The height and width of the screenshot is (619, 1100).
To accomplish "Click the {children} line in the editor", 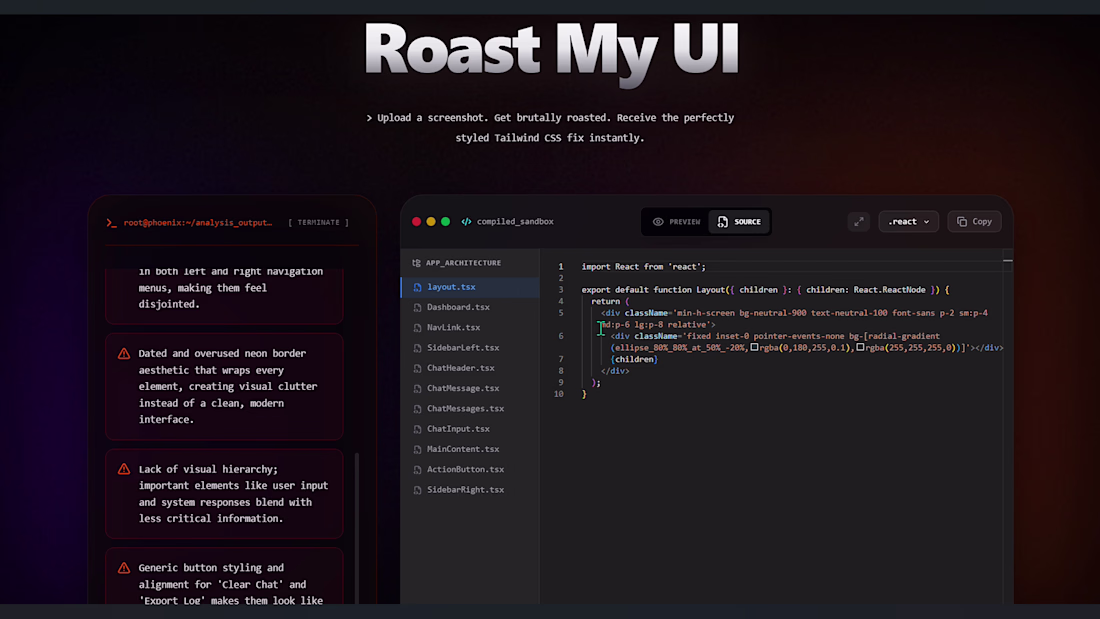I will (634, 359).
